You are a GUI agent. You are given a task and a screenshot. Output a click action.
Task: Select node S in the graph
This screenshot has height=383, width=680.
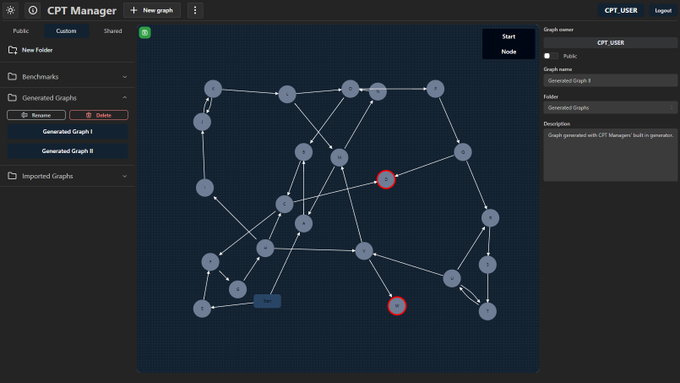click(487, 265)
